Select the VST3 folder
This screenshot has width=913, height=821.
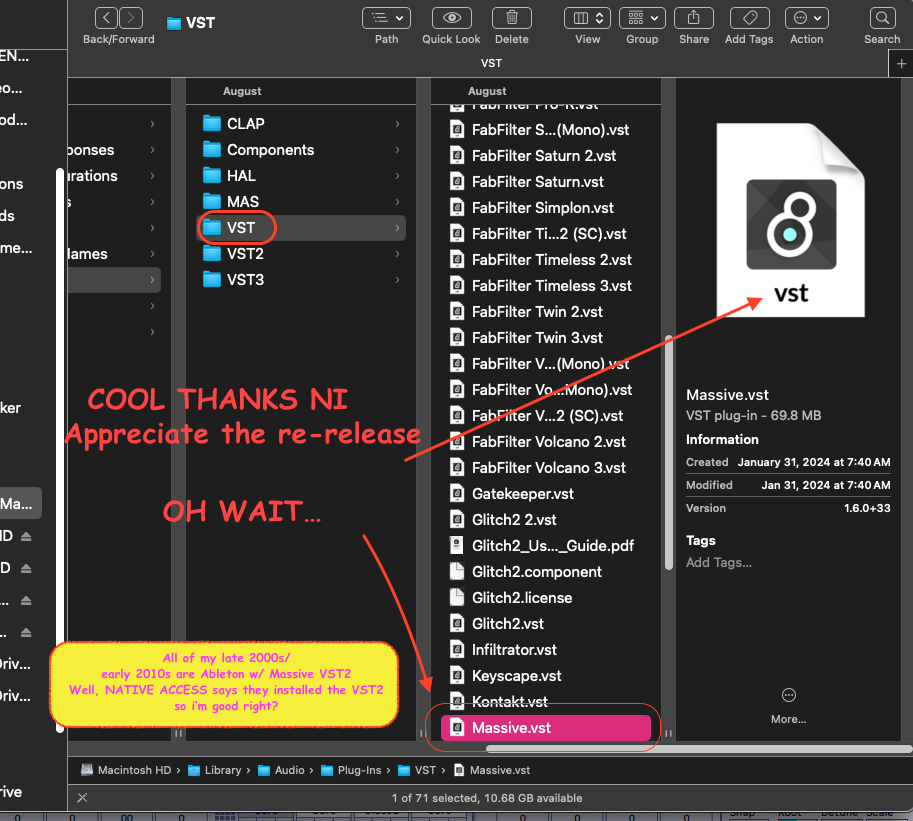[245, 280]
